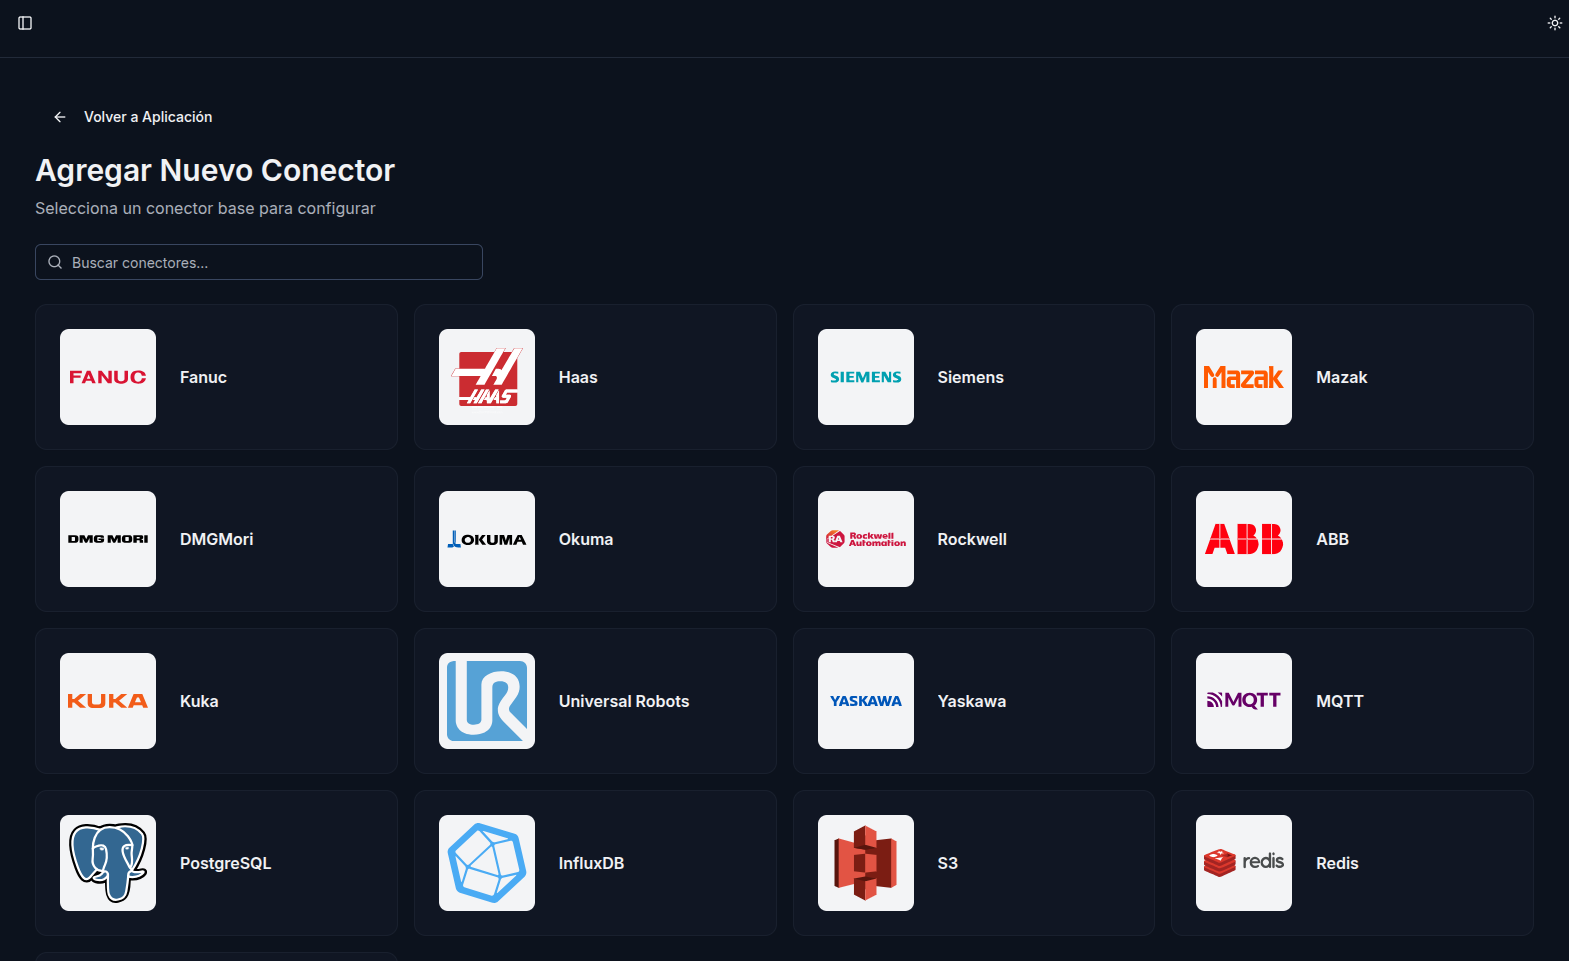The height and width of the screenshot is (961, 1569).
Task: Select the PostgreSQL elephant icon
Action: point(108,863)
